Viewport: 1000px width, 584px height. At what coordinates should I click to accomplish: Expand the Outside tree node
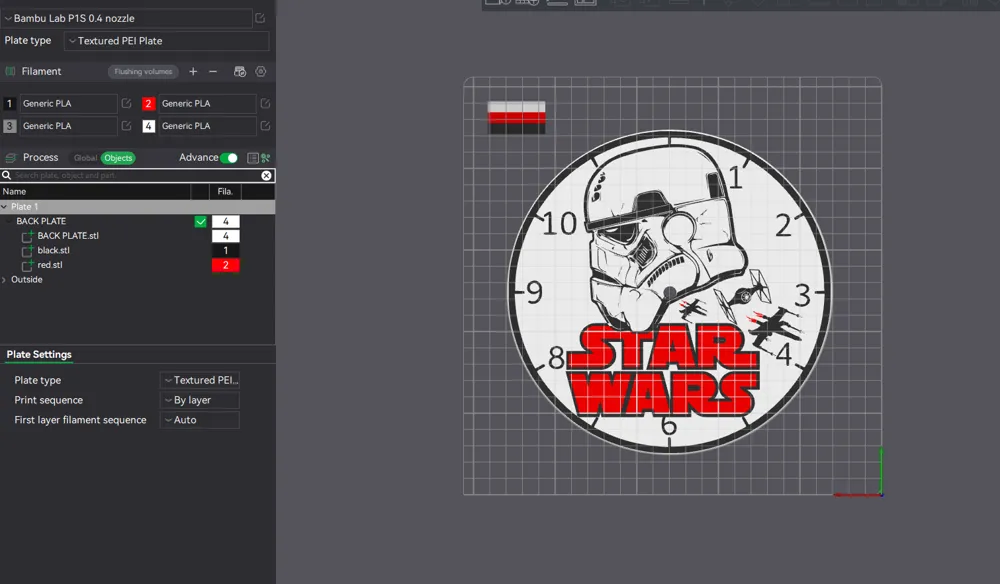click(x=4, y=279)
